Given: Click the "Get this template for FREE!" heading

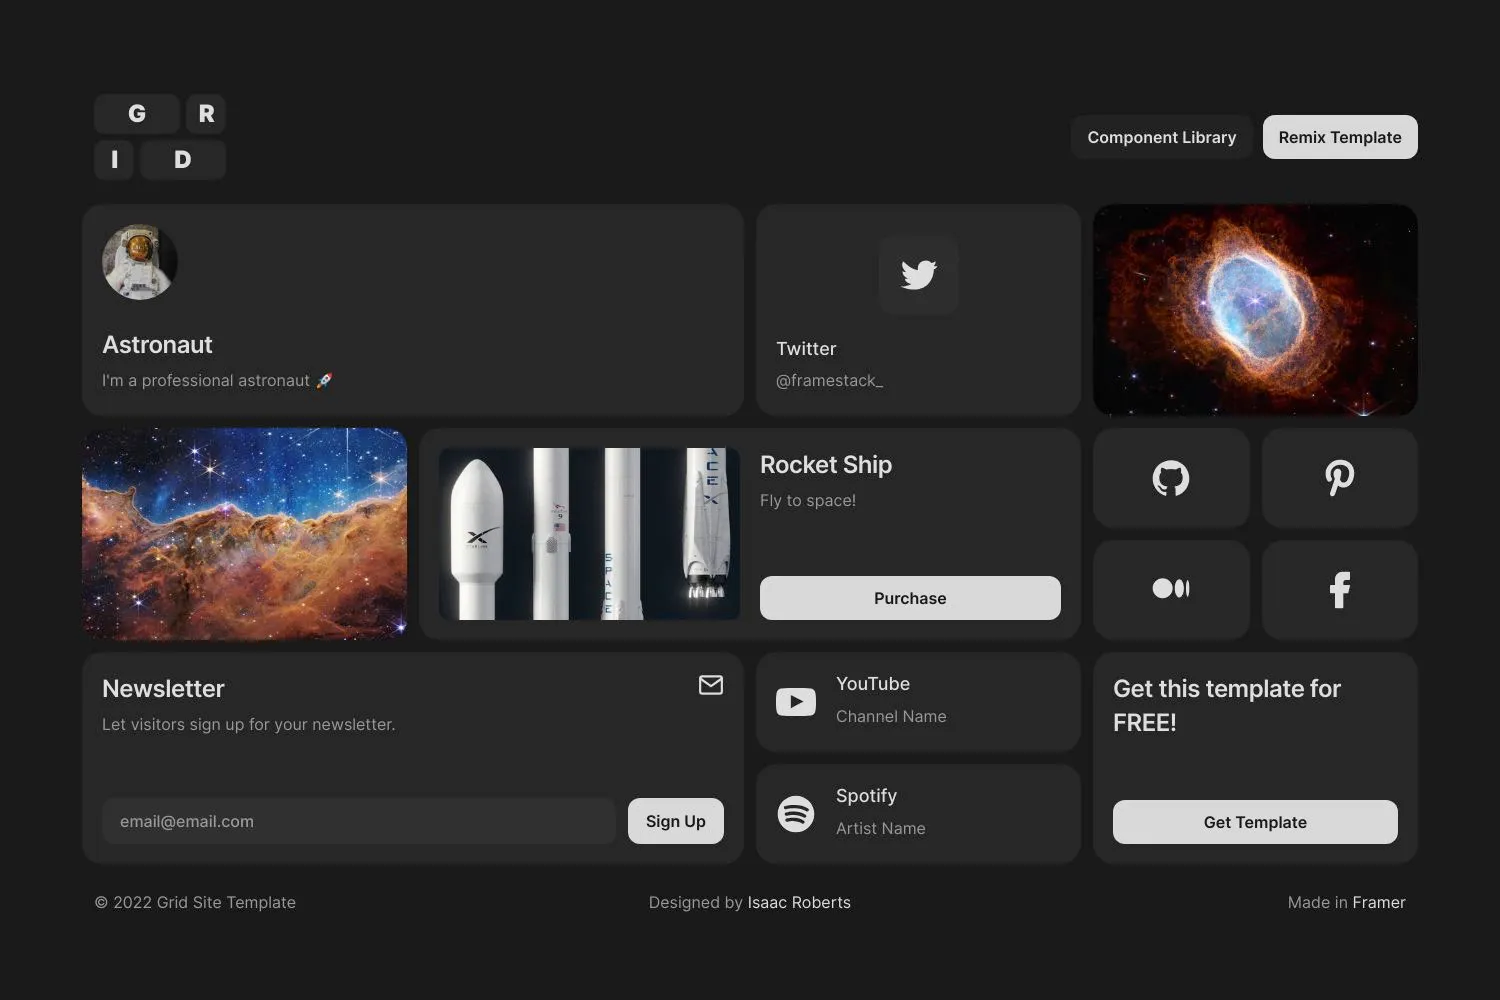Looking at the screenshot, I should pyautogui.click(x=1227, y=705).
